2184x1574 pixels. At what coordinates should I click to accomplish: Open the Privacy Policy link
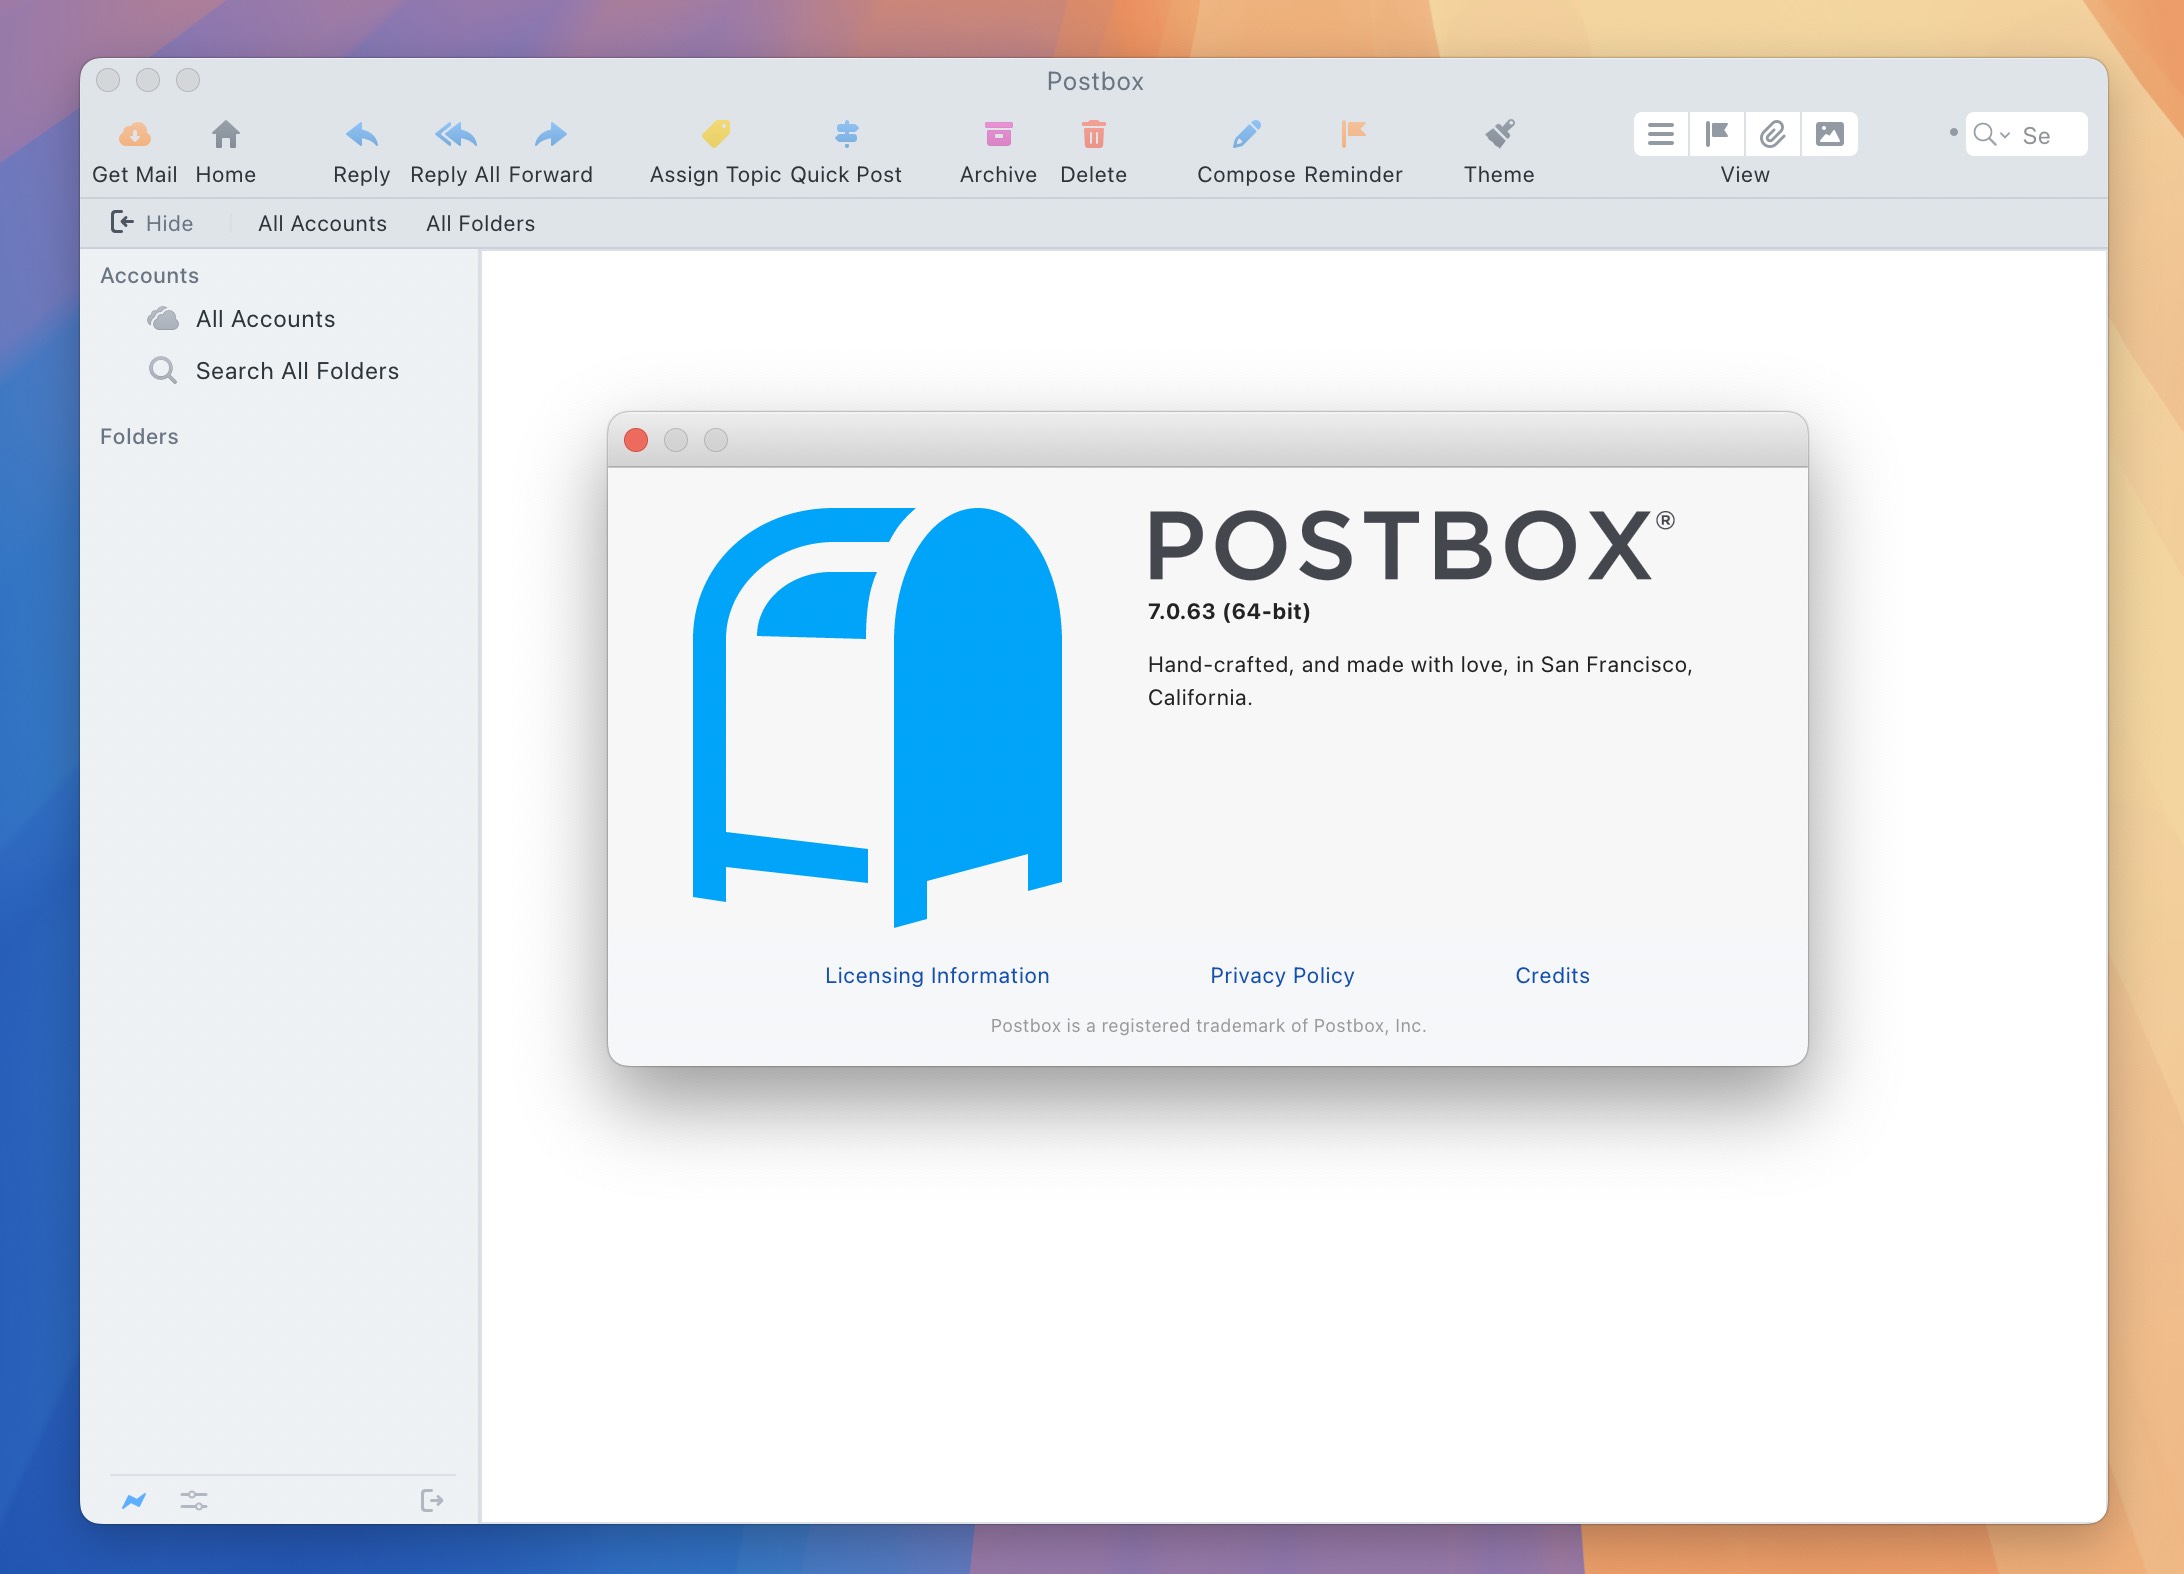[1282, 975]
